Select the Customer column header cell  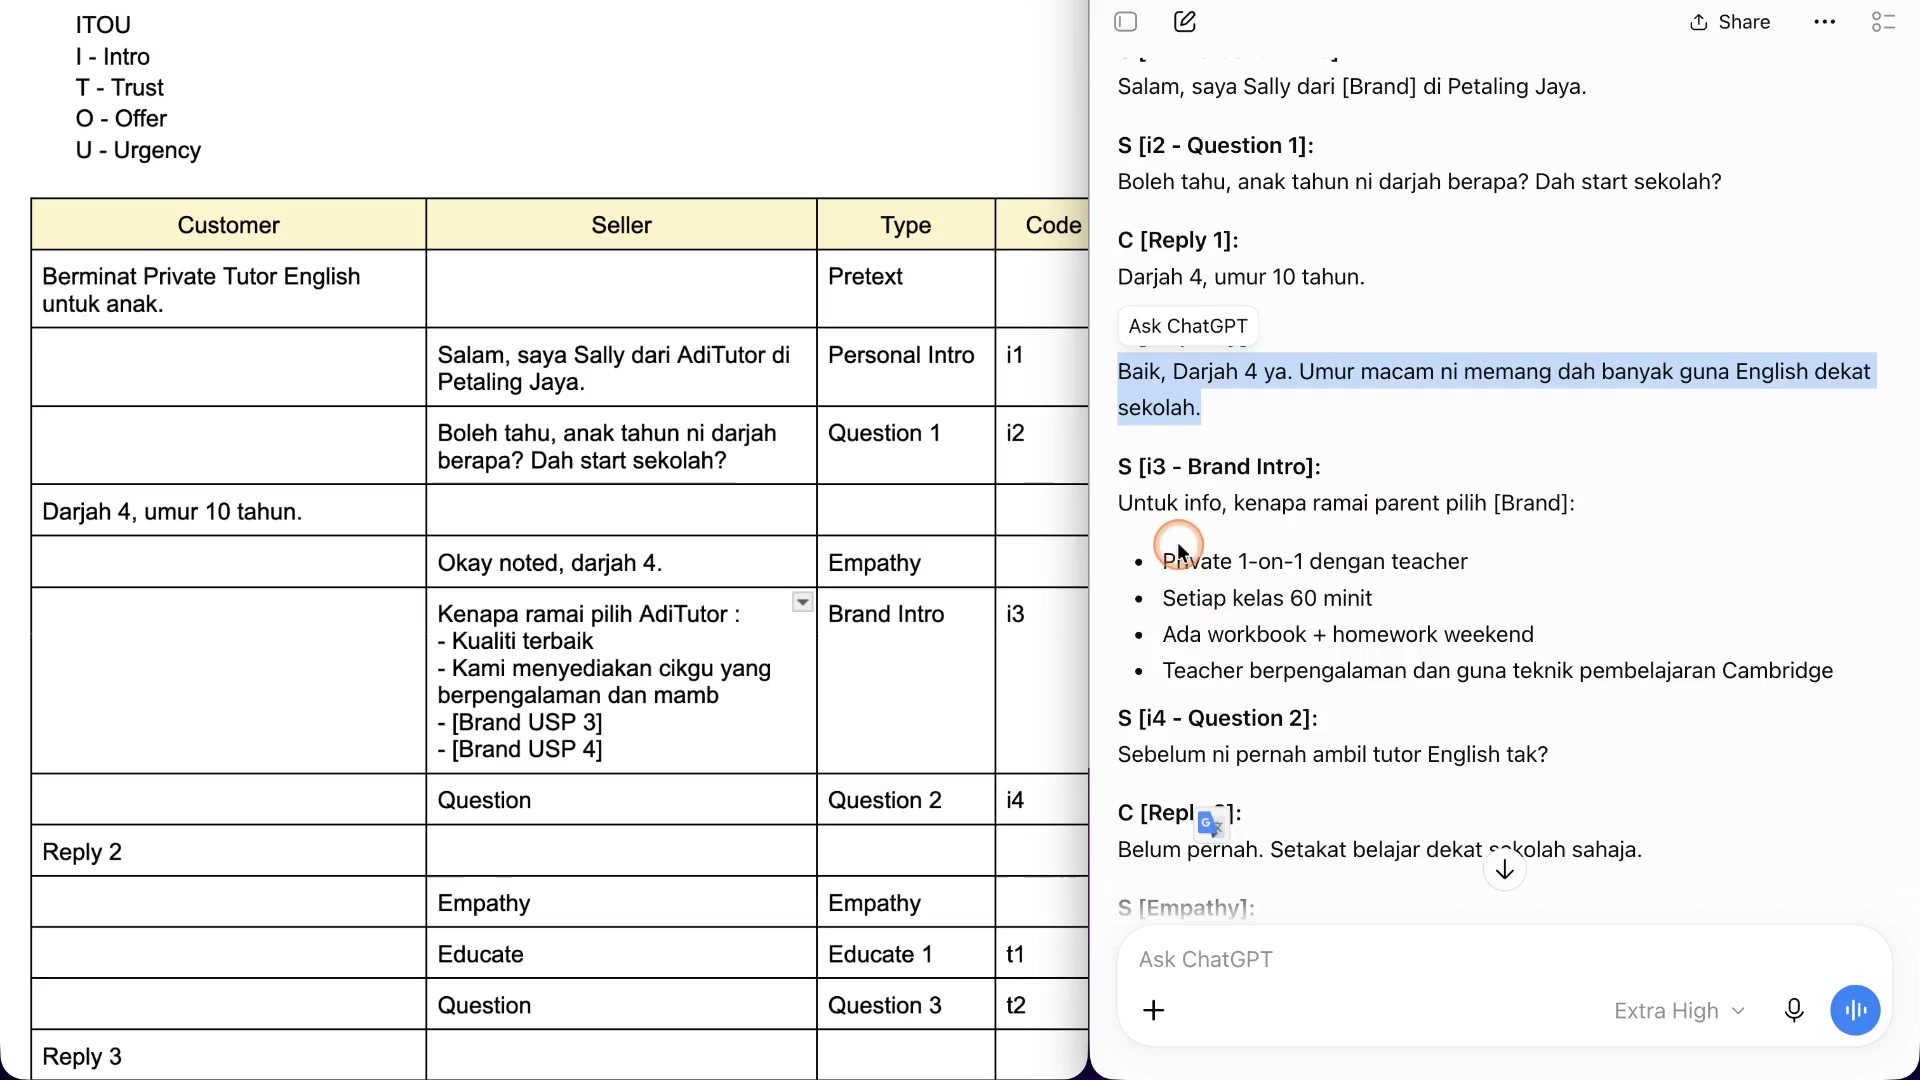228,225
